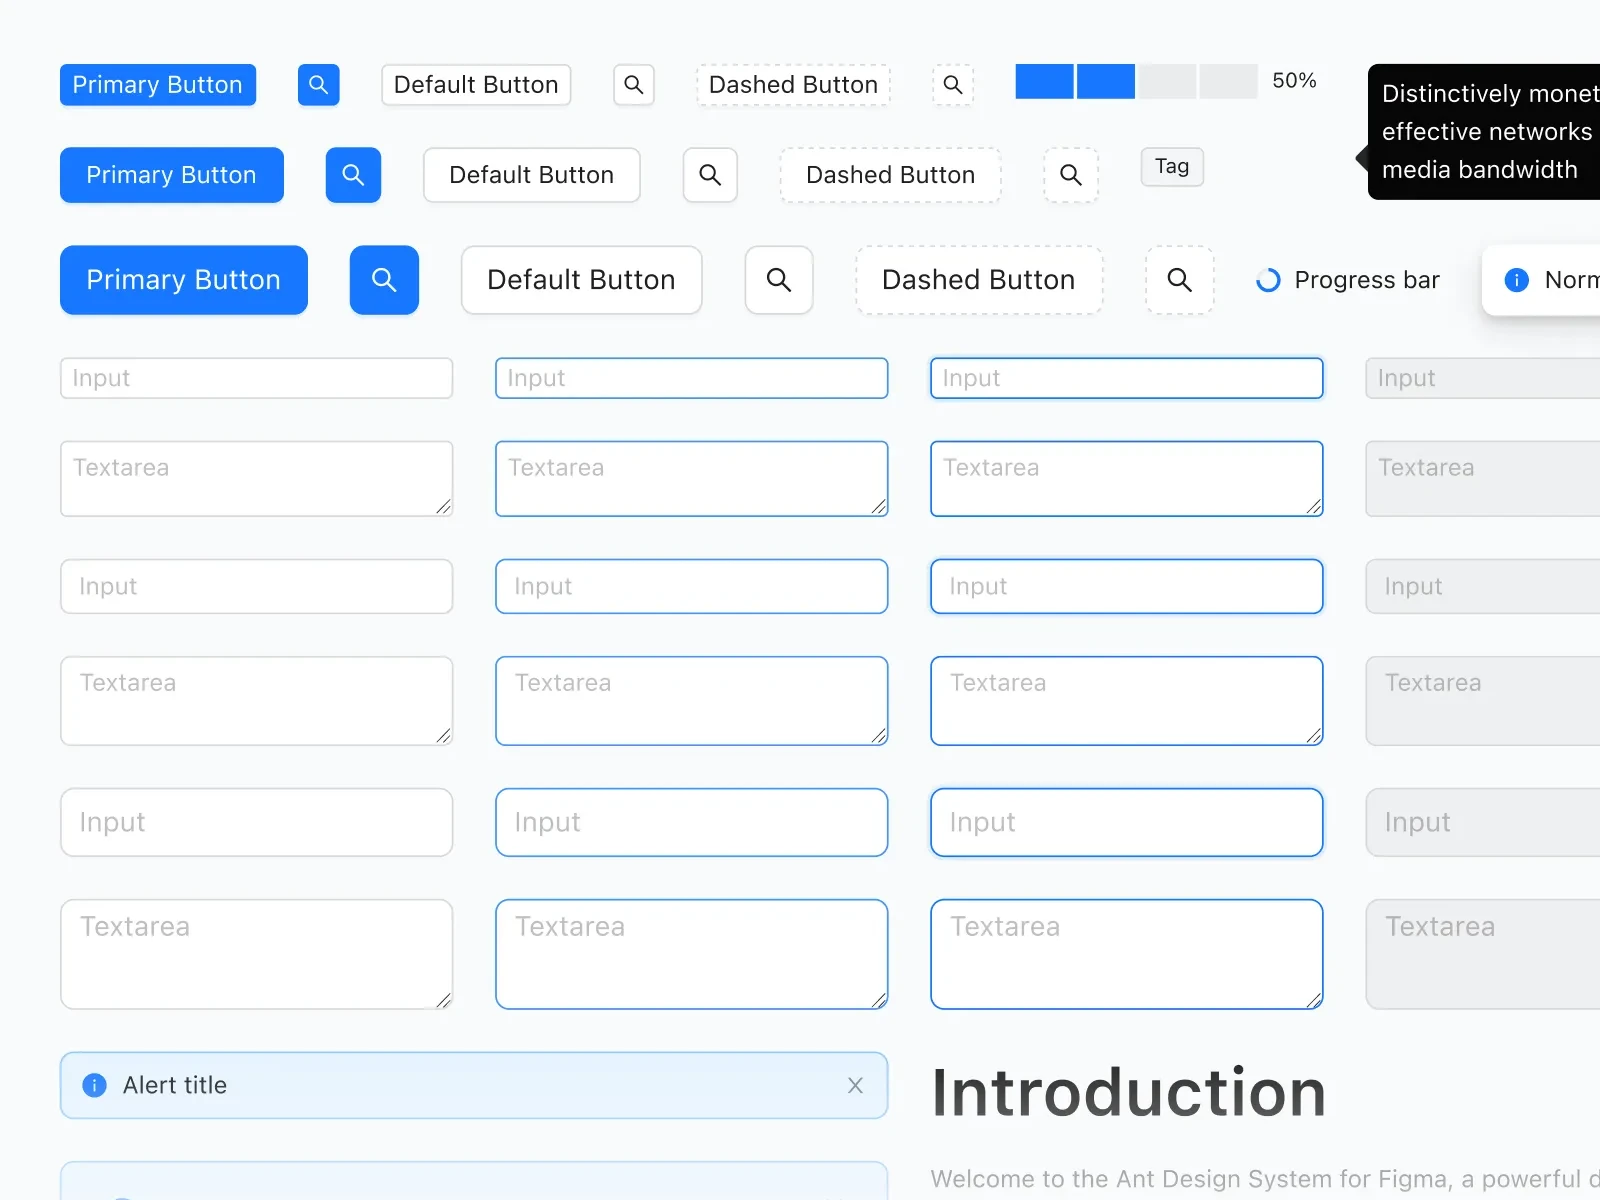
Task: Click the medium blue search icon button
Action: [353, 175]
